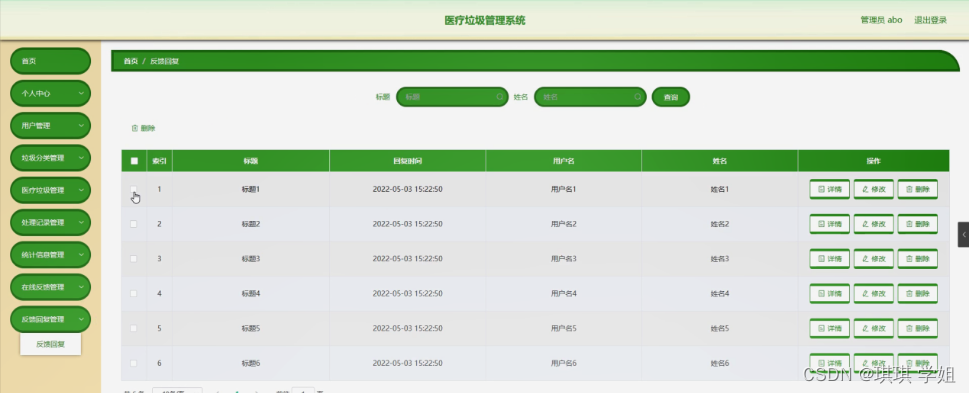Open 详情 for row 标题4

[829, 293]
